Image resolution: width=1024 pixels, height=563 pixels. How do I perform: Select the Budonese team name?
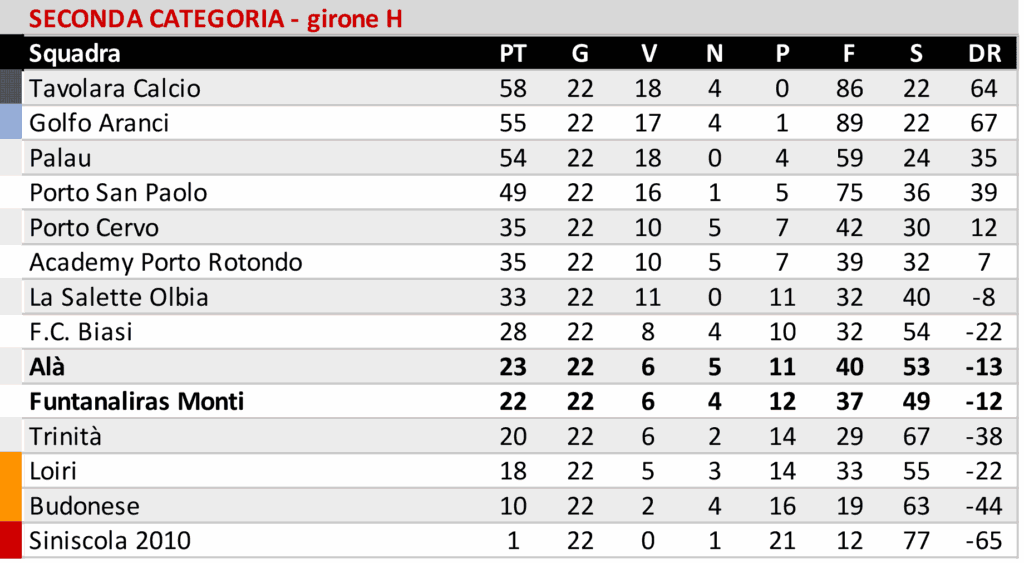tap(84, 506)
